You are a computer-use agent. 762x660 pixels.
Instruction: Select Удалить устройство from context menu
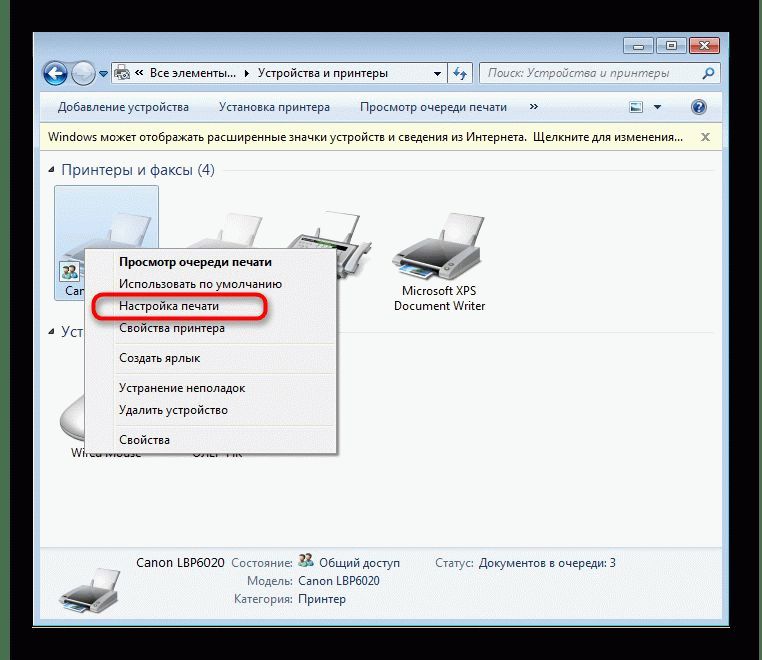(x=173, y=410)
